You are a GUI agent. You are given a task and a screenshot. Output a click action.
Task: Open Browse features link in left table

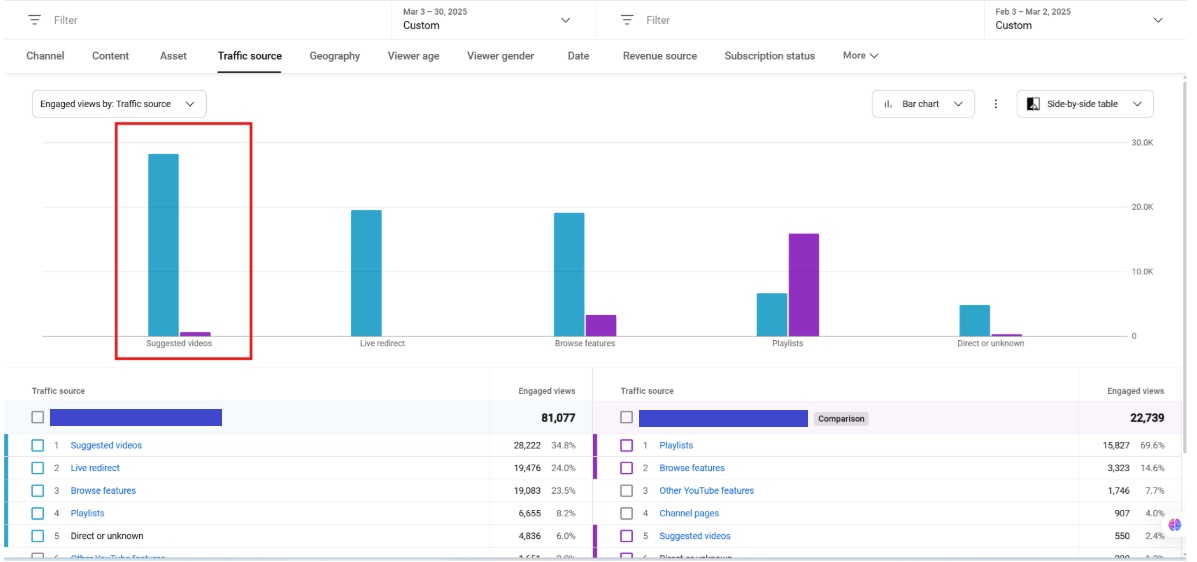click(103, 491)
